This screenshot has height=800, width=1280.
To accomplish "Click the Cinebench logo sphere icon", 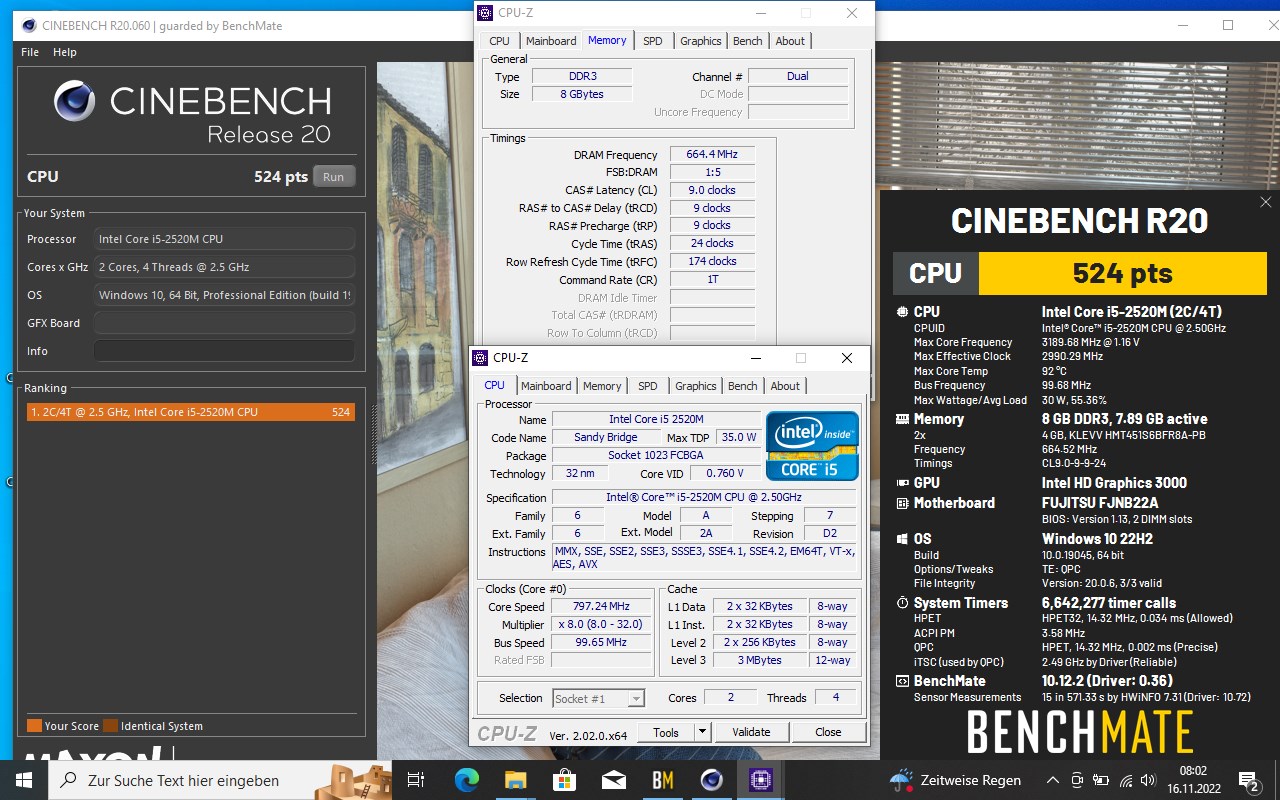I will coord(76,101).
